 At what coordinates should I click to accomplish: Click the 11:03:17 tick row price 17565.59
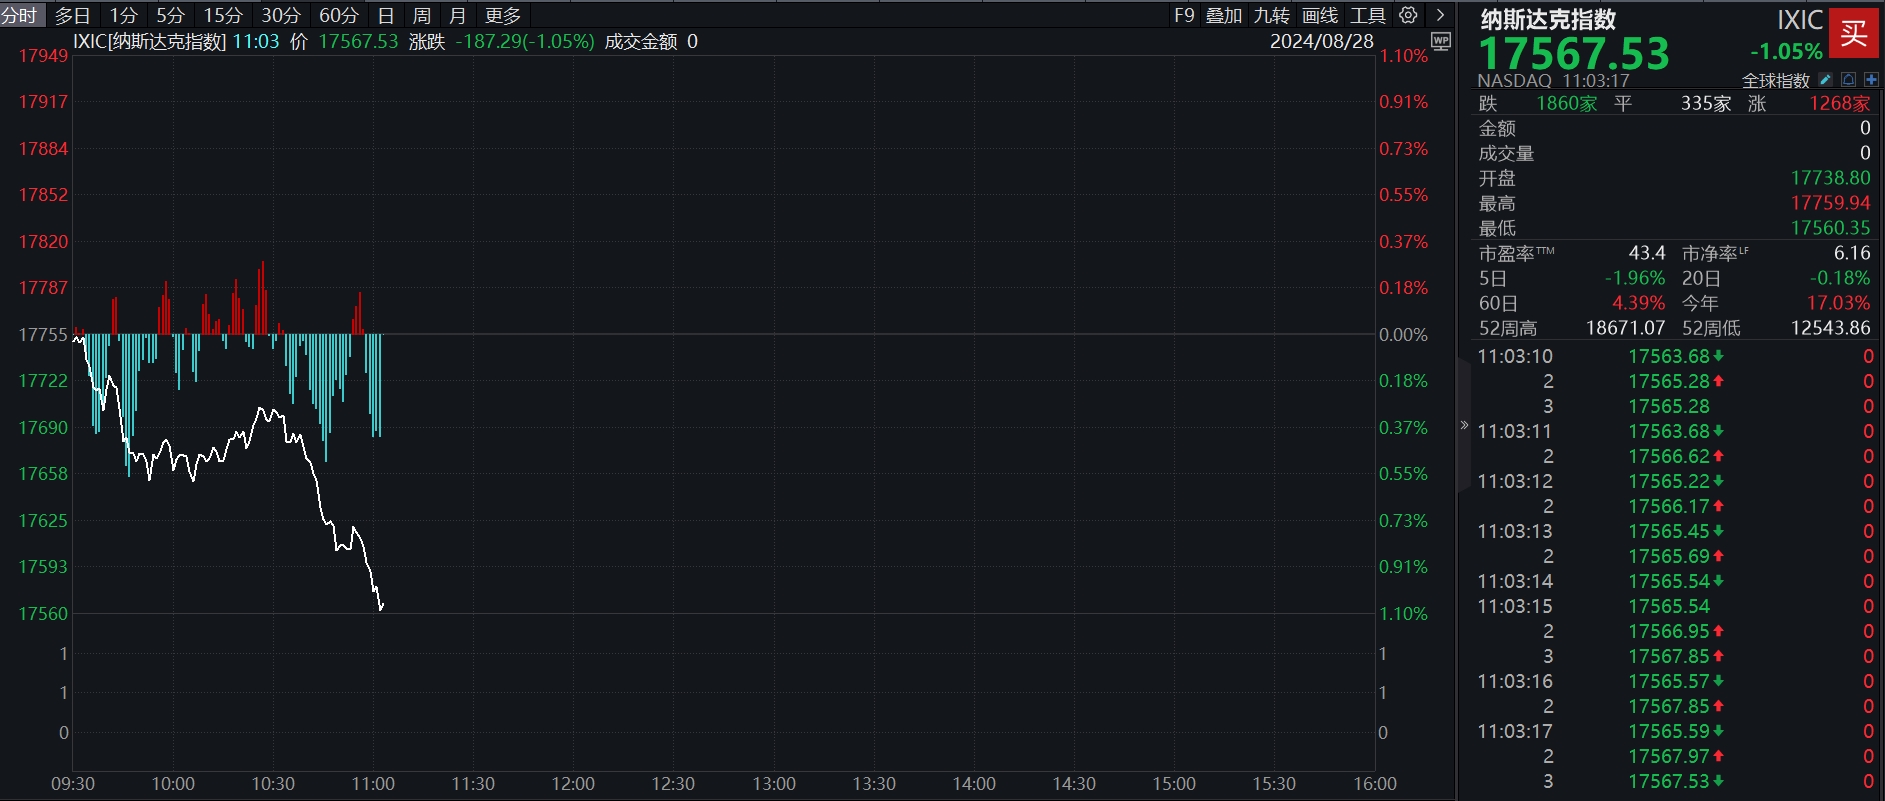tap(1669, 731)
